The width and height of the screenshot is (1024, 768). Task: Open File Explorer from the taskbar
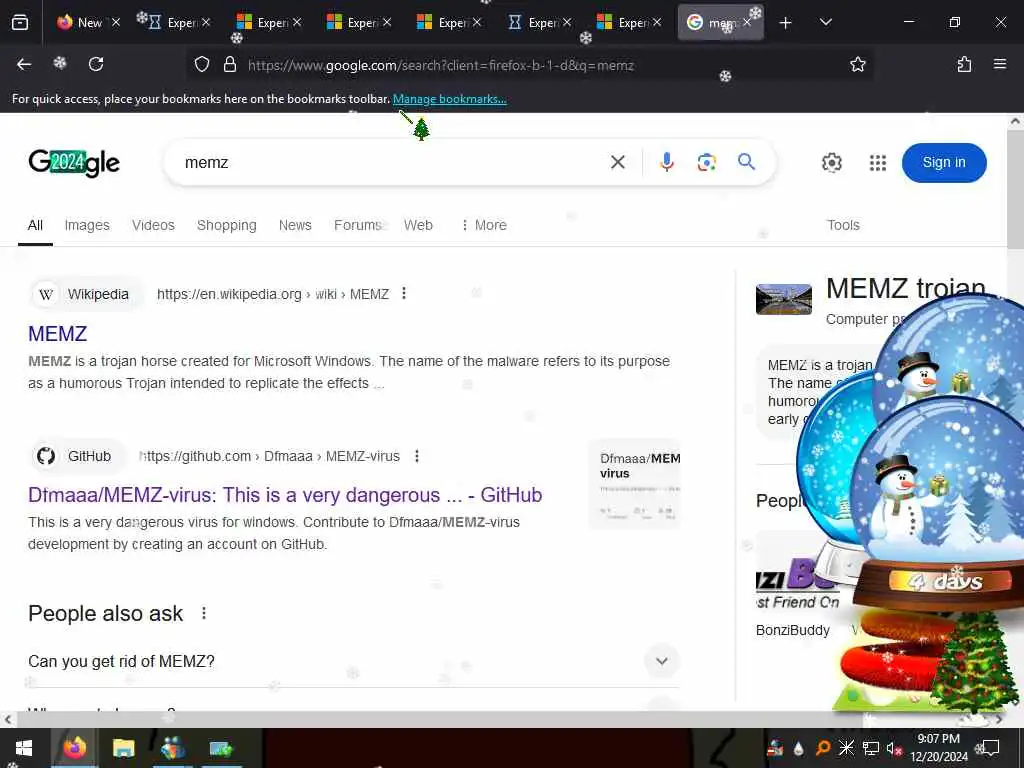(123, 748)
